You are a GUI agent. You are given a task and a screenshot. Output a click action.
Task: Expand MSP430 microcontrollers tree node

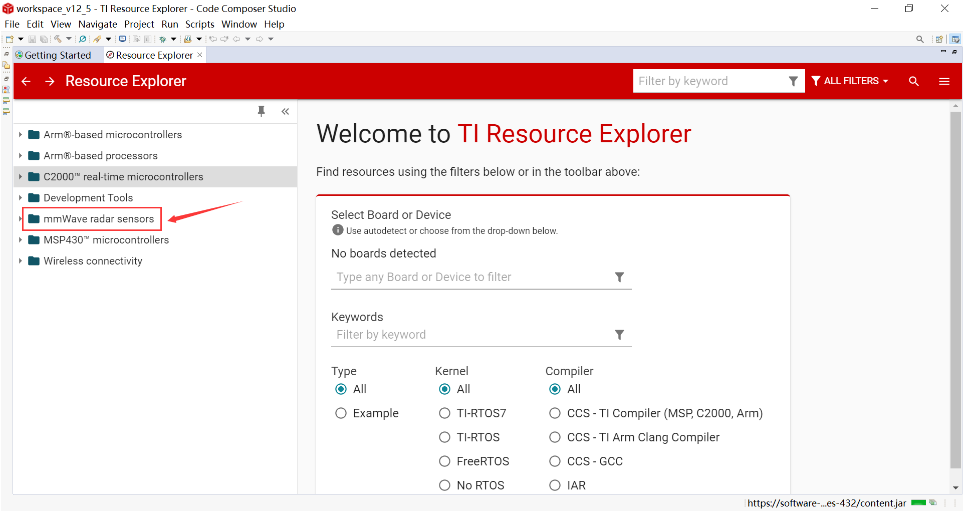(20, 240)
